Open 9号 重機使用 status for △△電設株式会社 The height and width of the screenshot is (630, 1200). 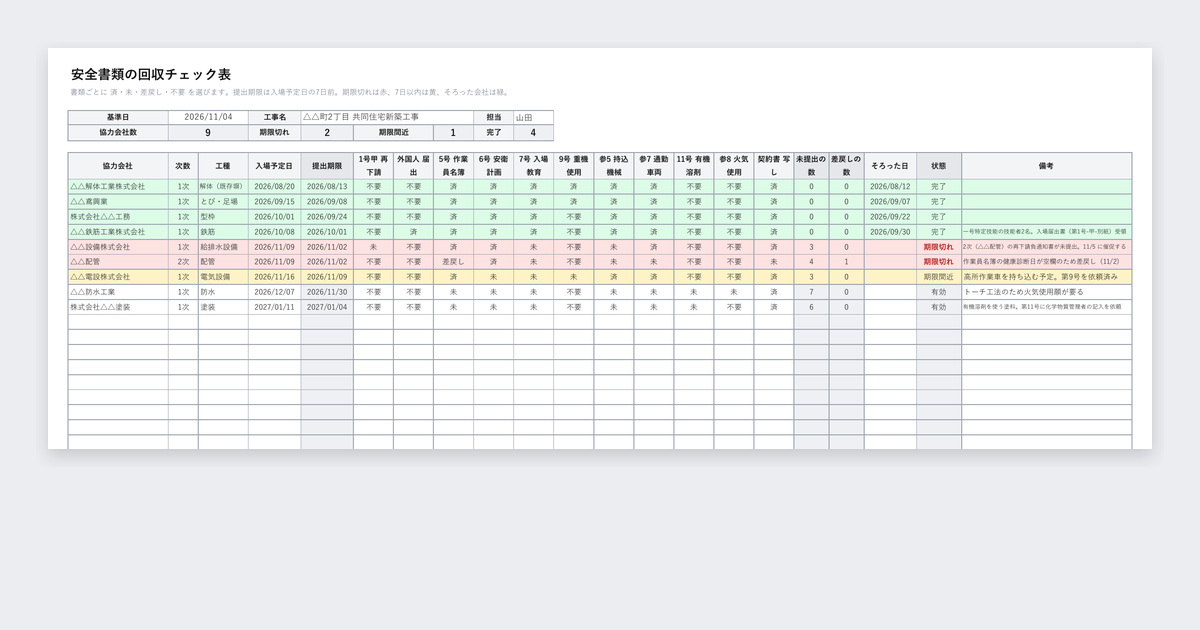[573, 276]
